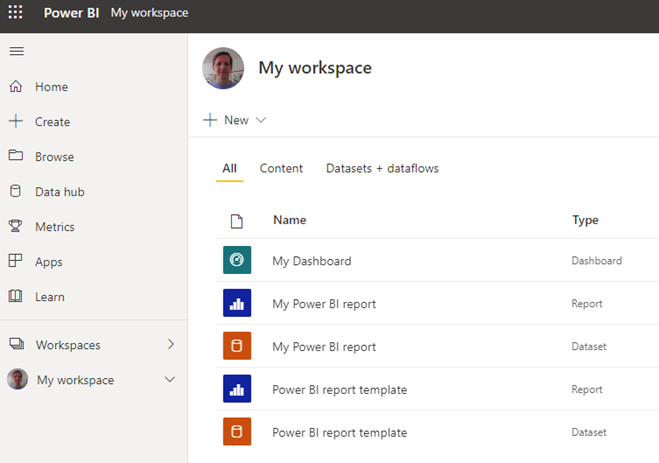This screenshot has width=659, height=463.
Task: Click the Workspaces label in sidebar
Action: point(68,345)
